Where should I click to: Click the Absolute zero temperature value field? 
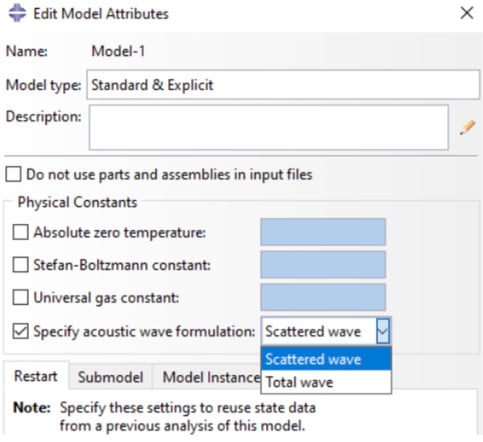click(x=323, y=232)
